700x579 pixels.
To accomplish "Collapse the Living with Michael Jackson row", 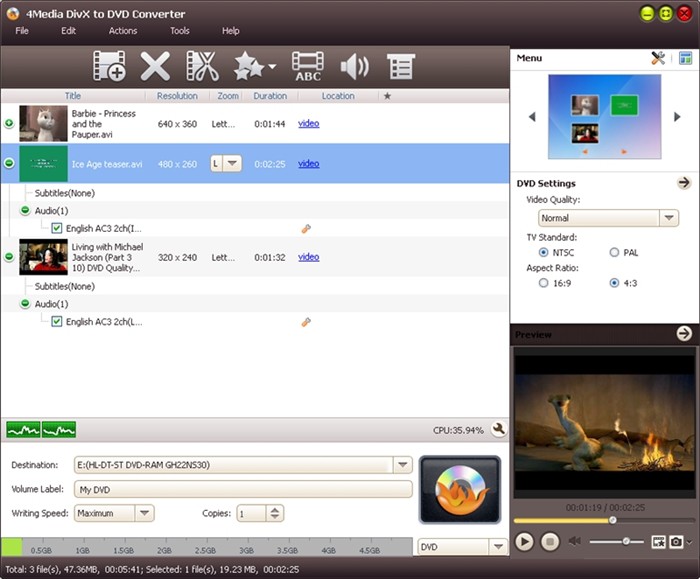I will (9, 257).
